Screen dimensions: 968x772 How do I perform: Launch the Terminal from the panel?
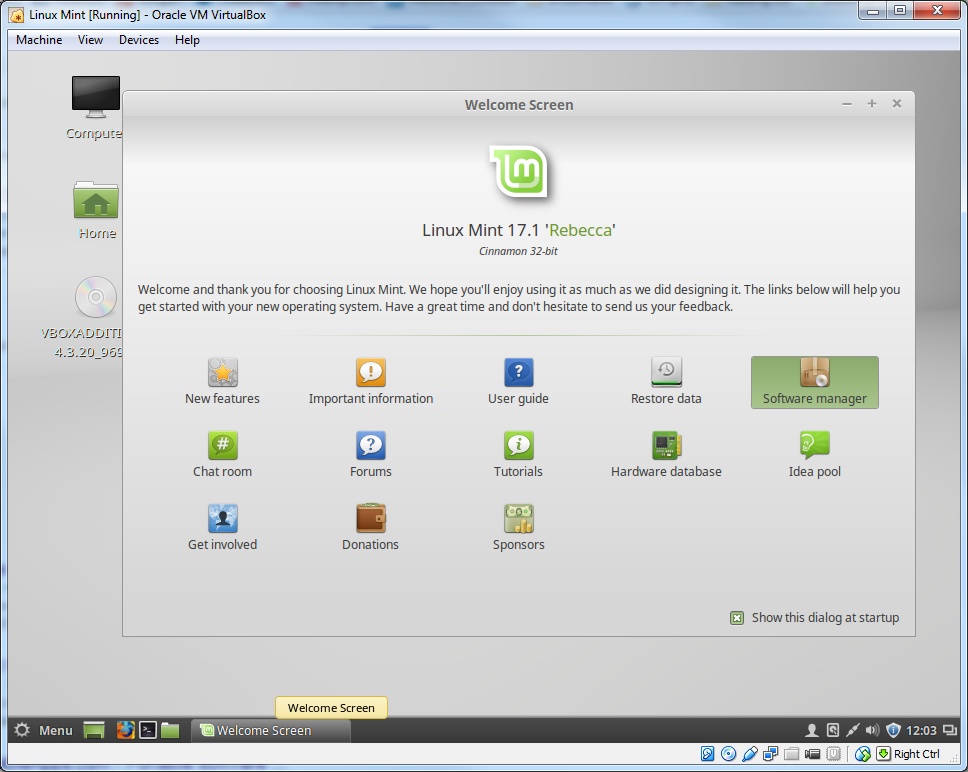click(148, 730)
